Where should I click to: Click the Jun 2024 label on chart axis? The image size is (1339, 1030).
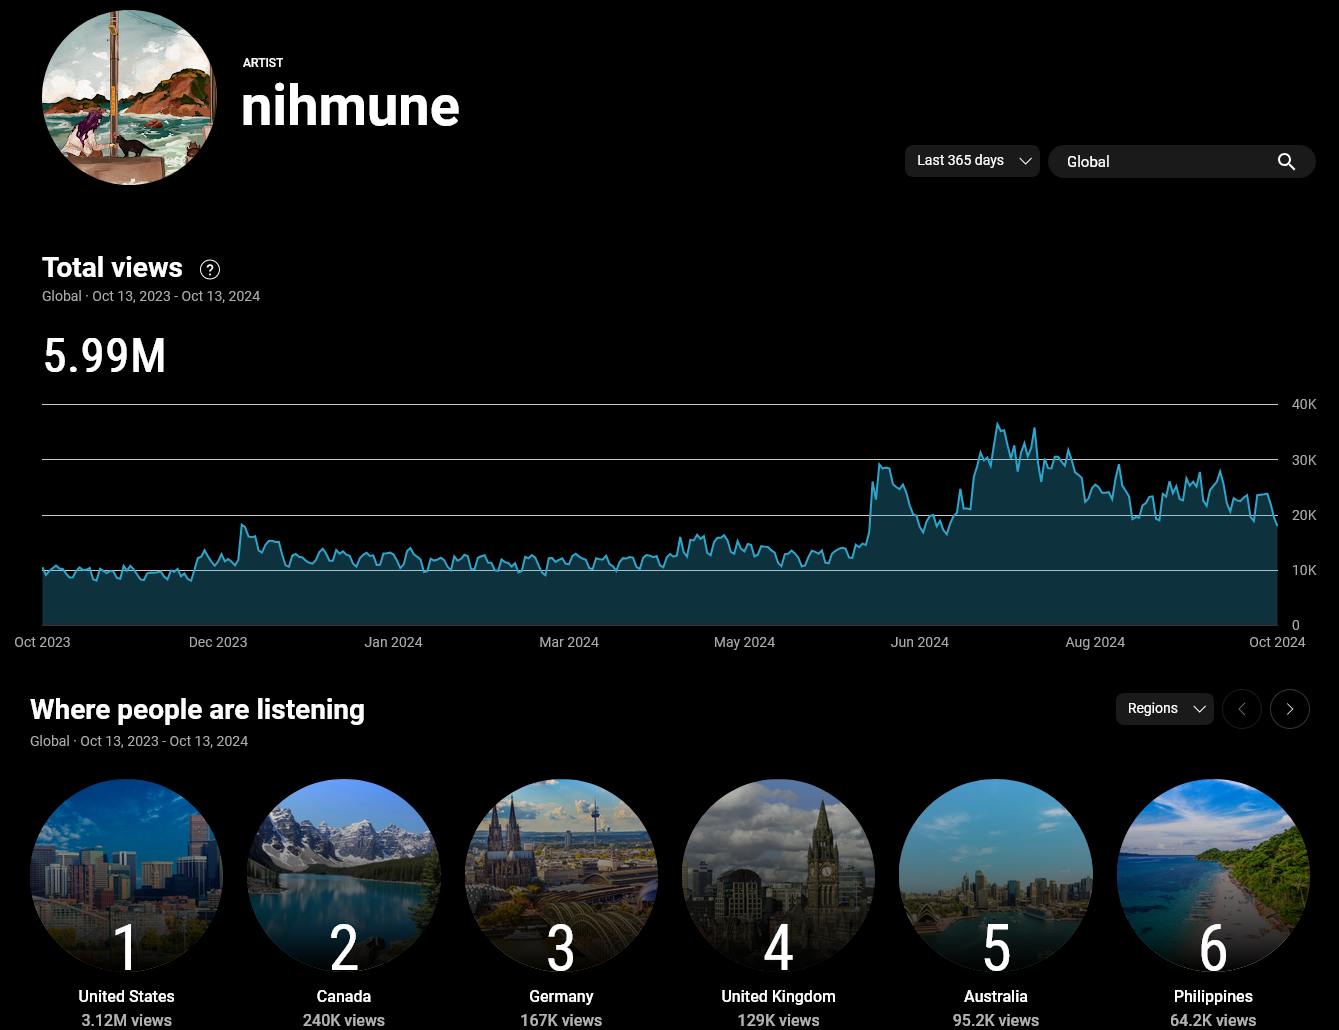coord(919,642)
